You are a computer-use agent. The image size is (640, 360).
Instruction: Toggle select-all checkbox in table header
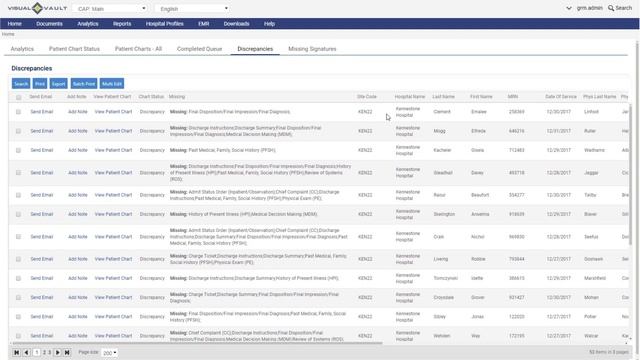pos(18,97)
